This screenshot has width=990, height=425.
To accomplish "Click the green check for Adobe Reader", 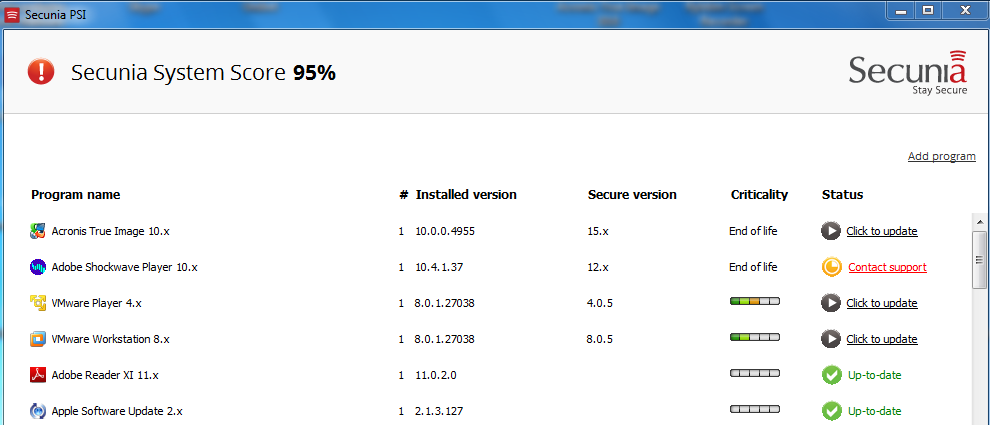I will tap(831, 375).
